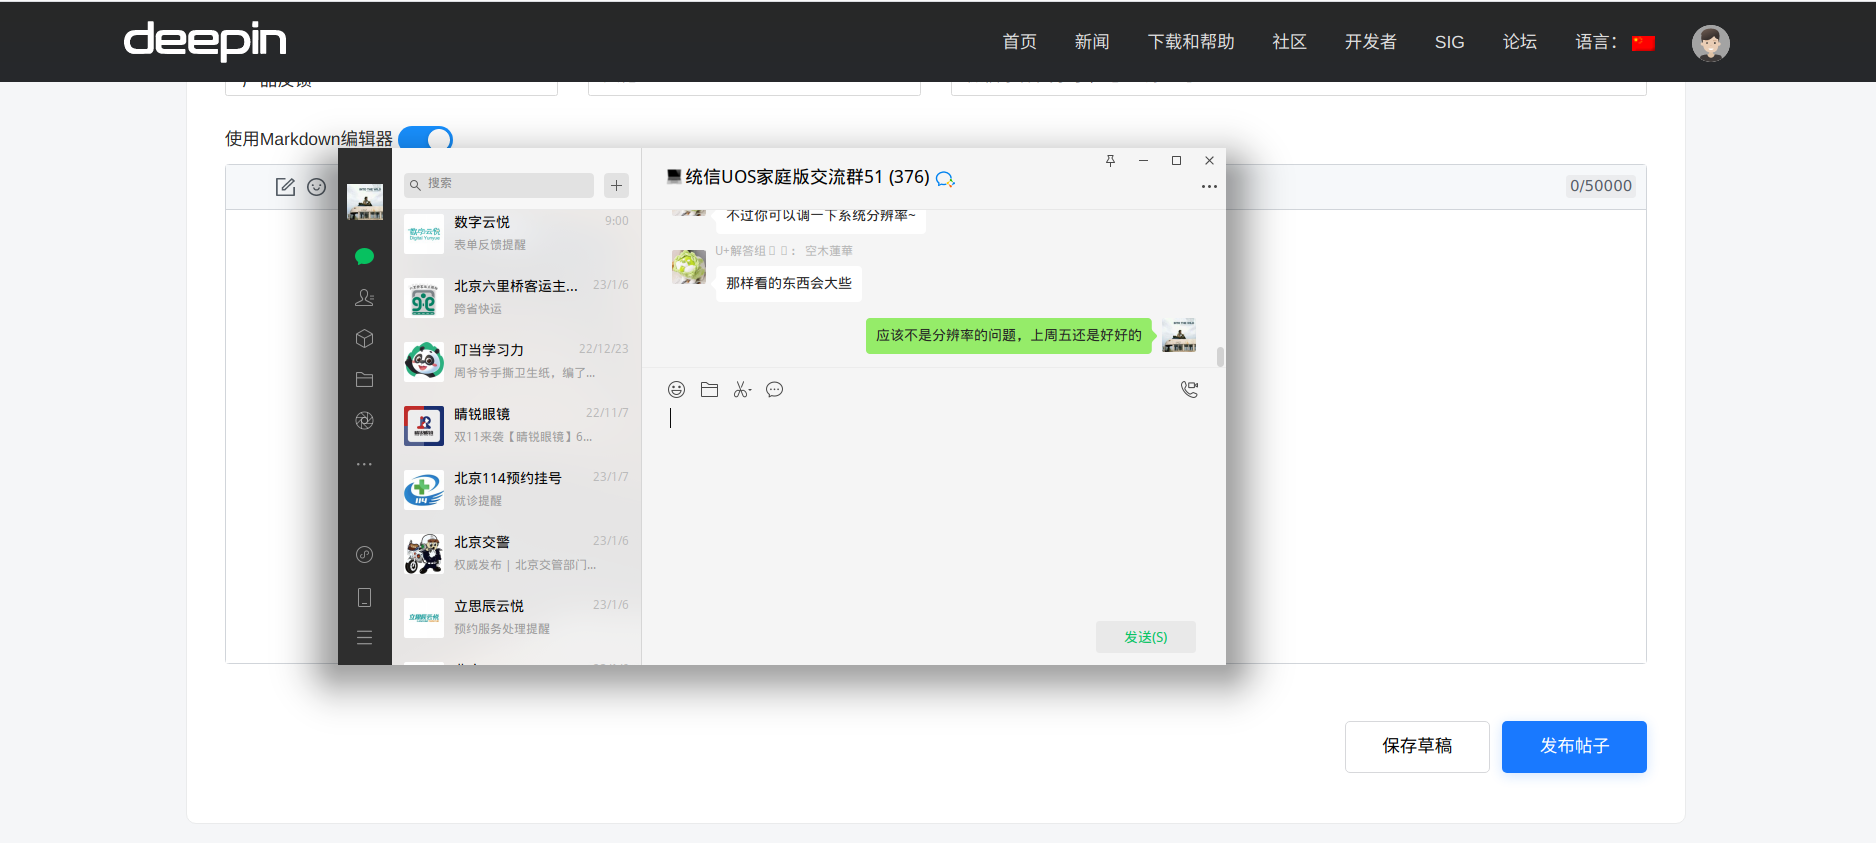Image resolution: width=1876 pixels, height=843 pixels.
Task: Click the send file folder icon
Action: pyautogui.click(x=709, y=390)
